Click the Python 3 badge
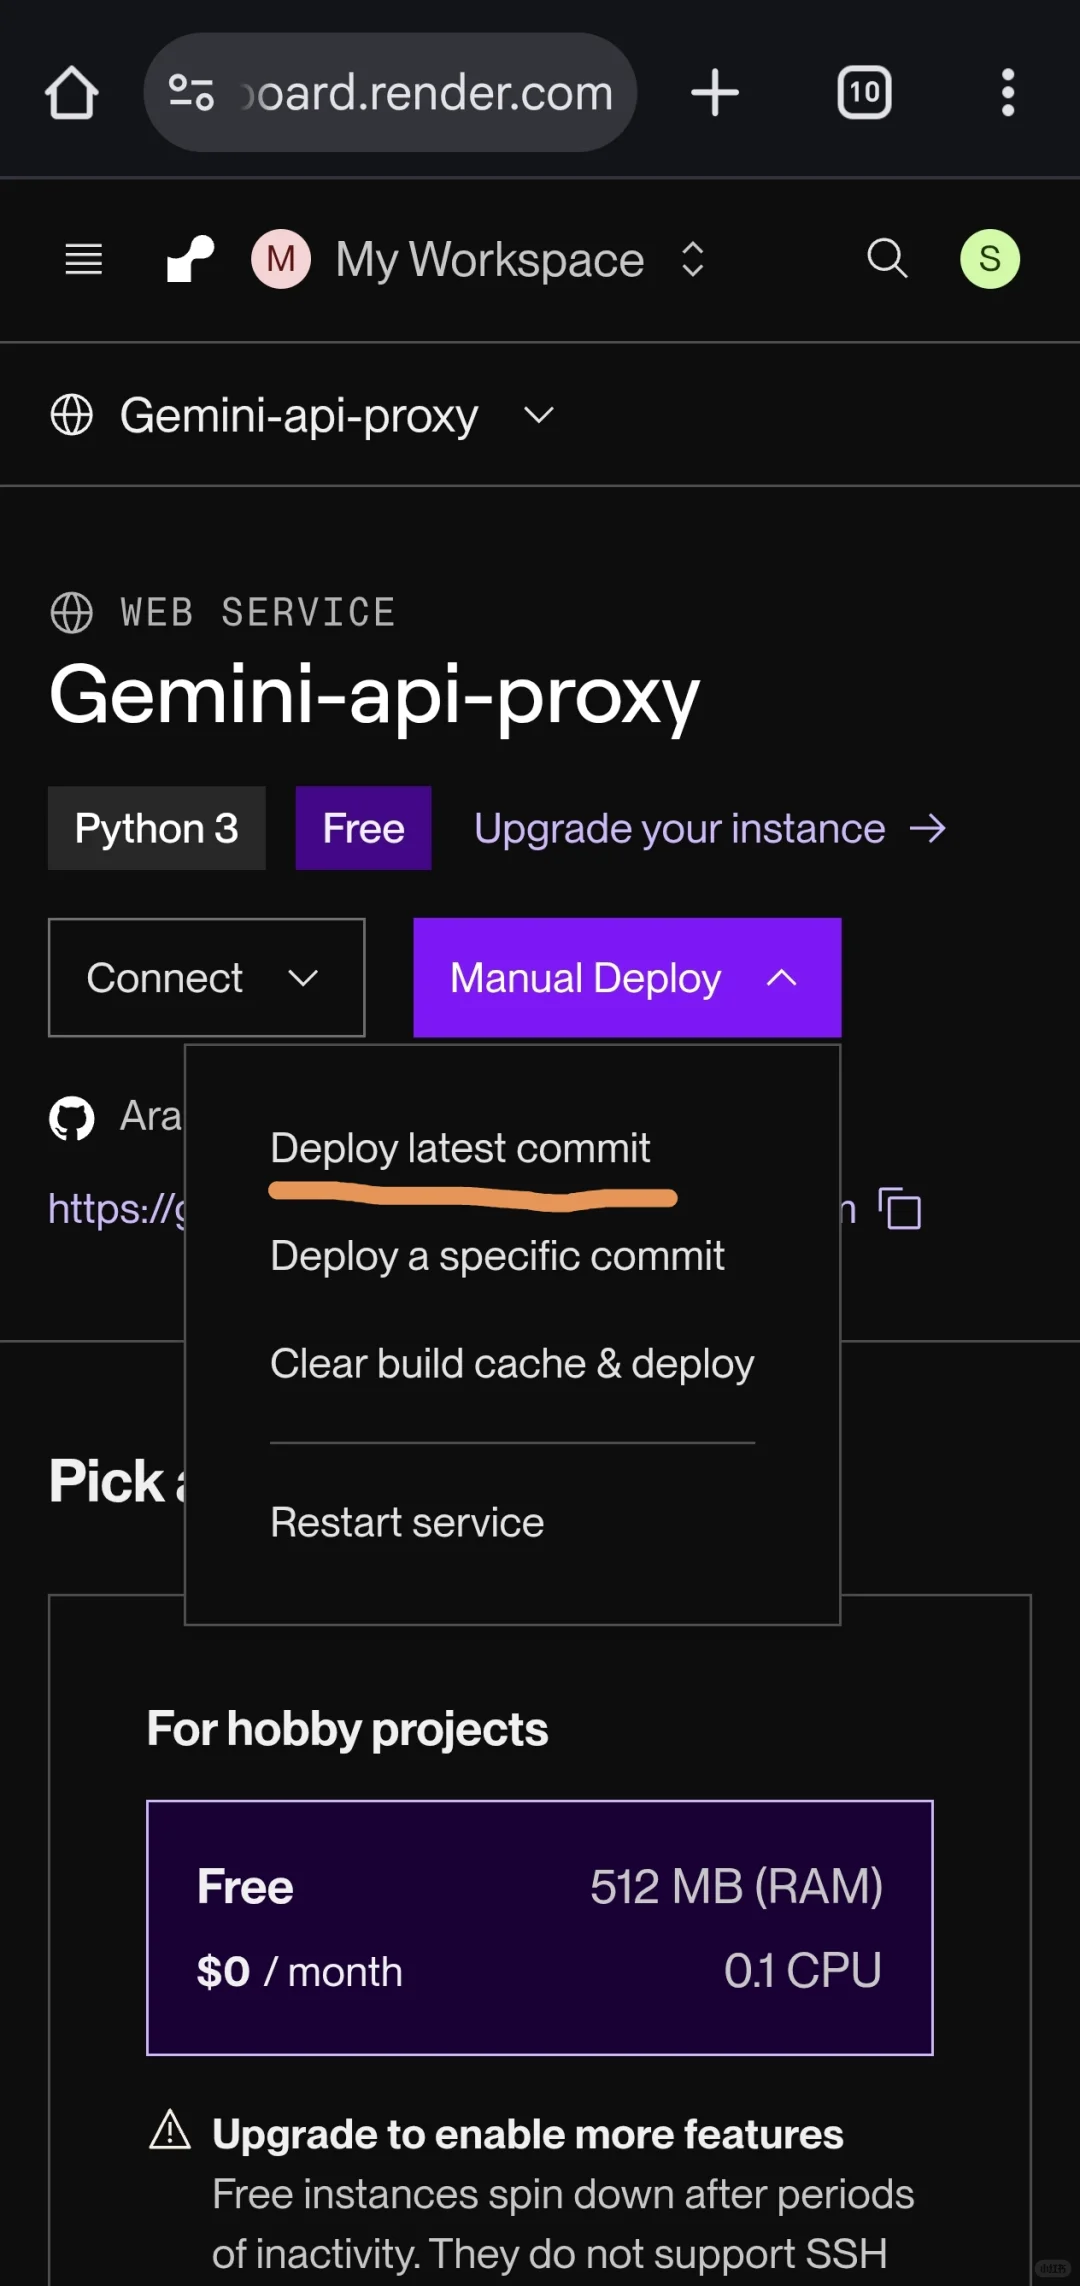This screenshot has height=2286, width=1080. pos(157,828)
